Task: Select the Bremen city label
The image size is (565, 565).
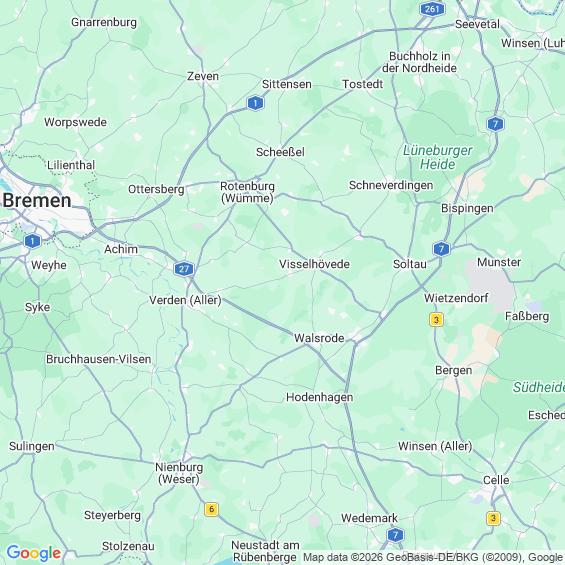Action: pos(37,200)
